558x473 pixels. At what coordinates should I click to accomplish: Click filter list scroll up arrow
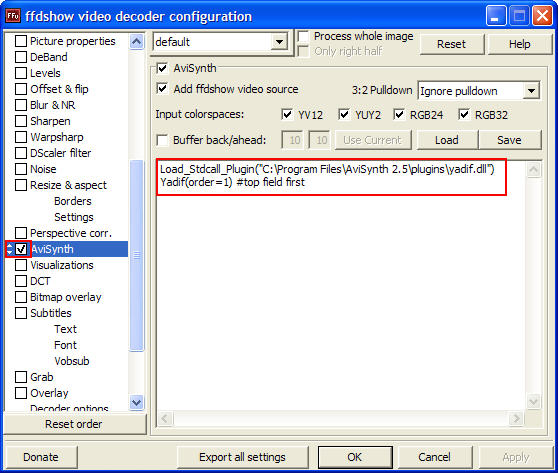click(x=137, y=42)
